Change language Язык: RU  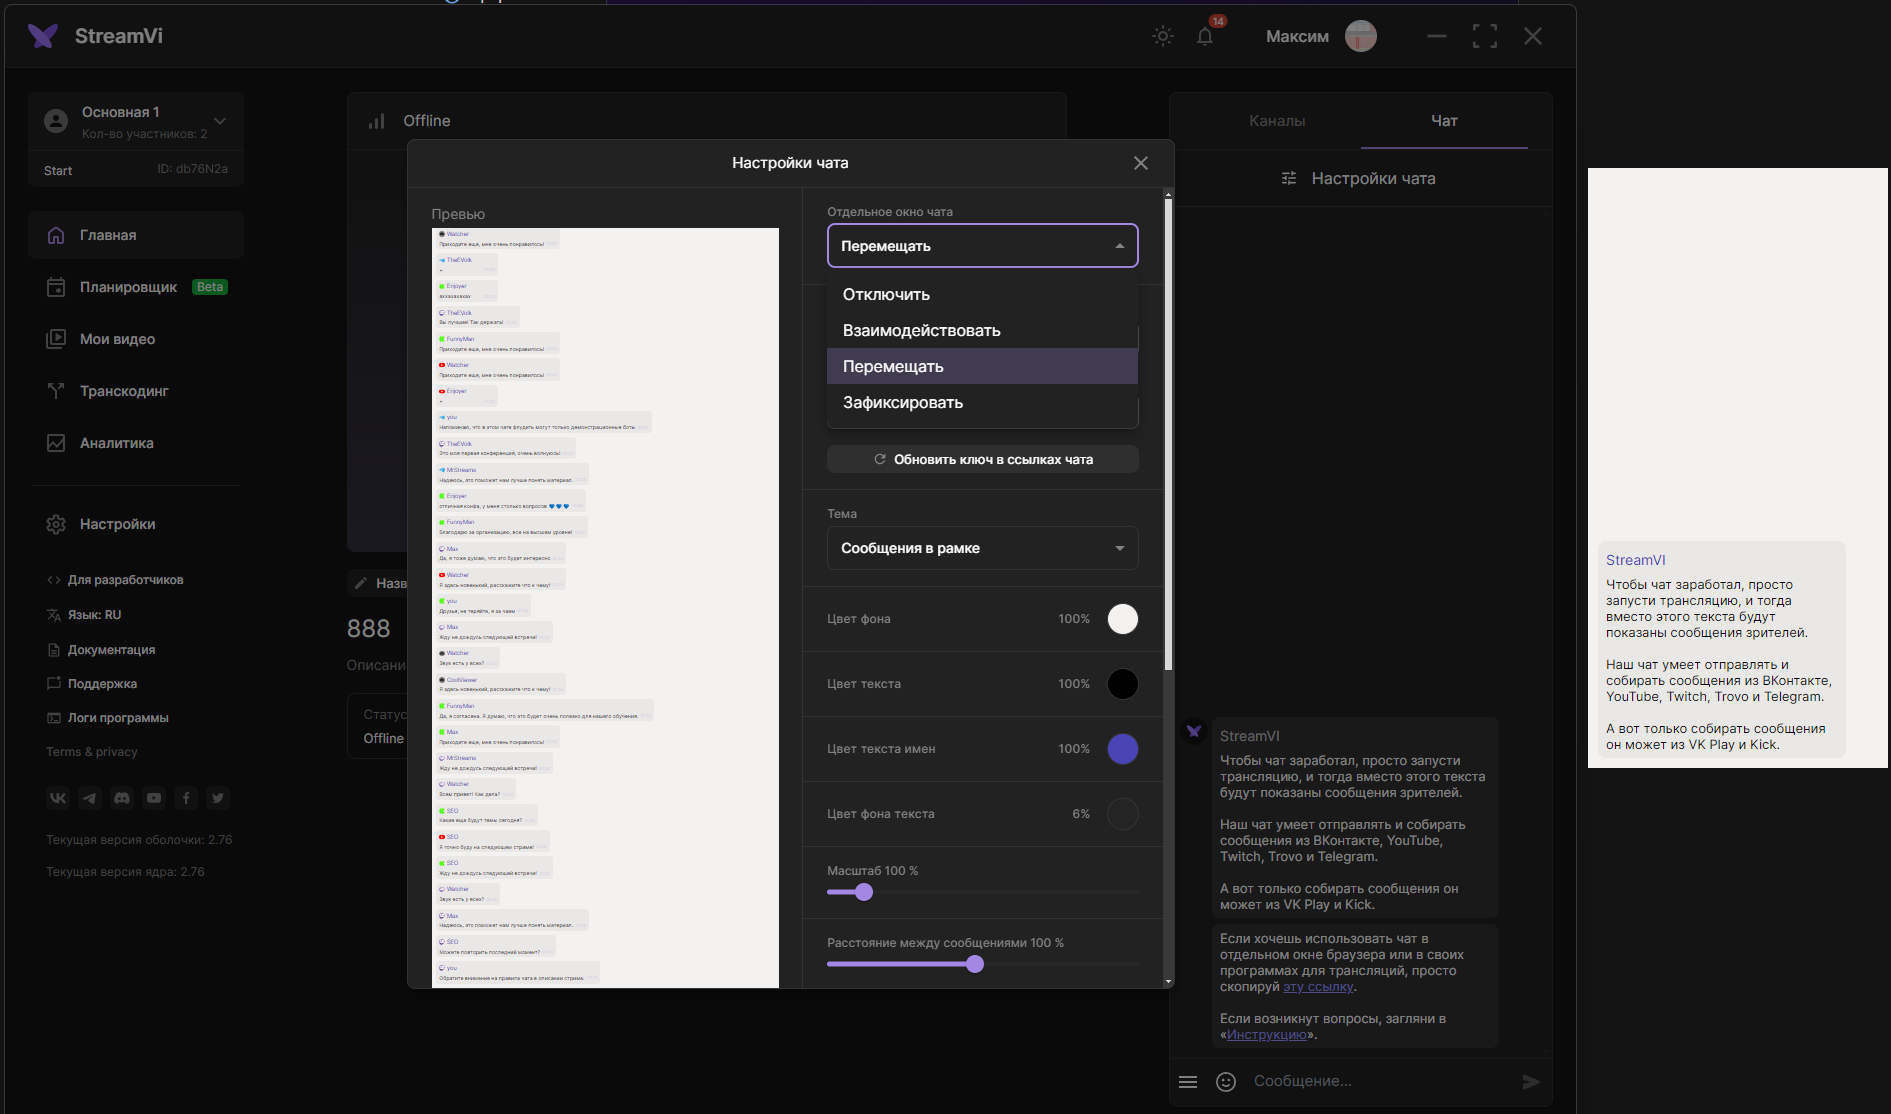tap(84, 615)
